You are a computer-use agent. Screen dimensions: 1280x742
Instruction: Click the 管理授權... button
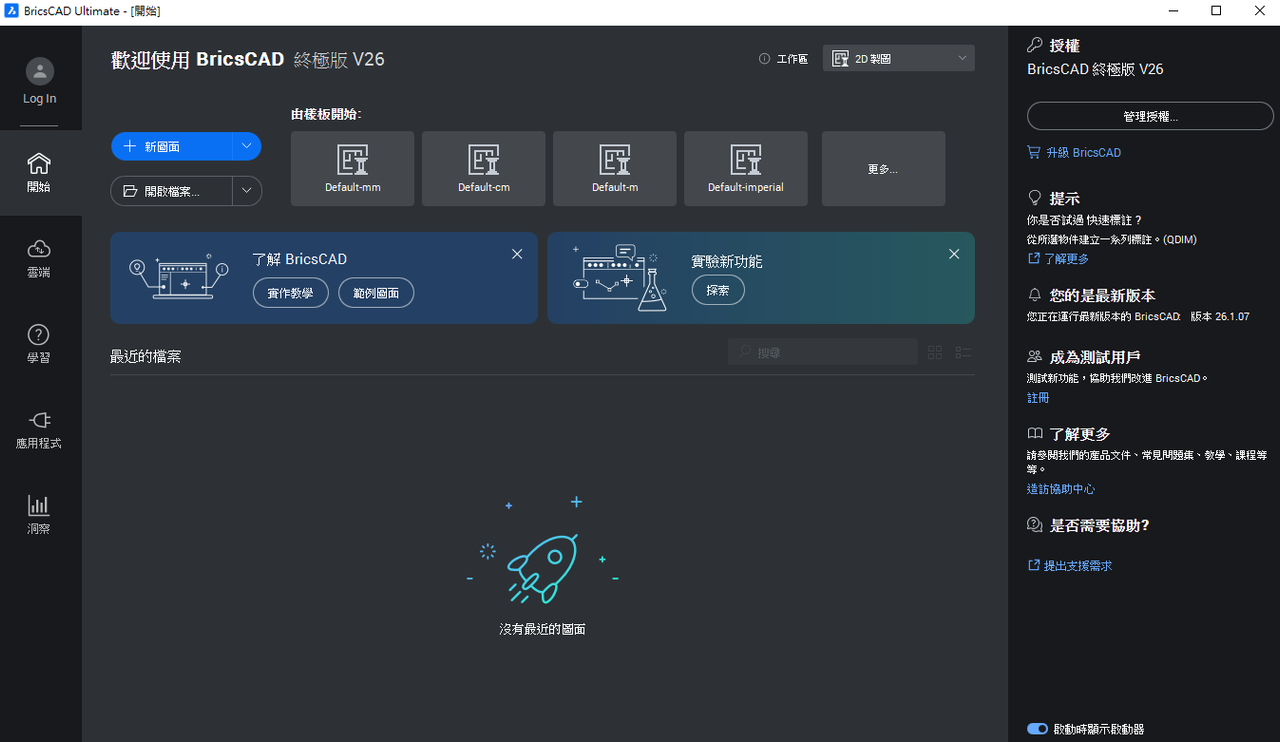pos(1150,116)
